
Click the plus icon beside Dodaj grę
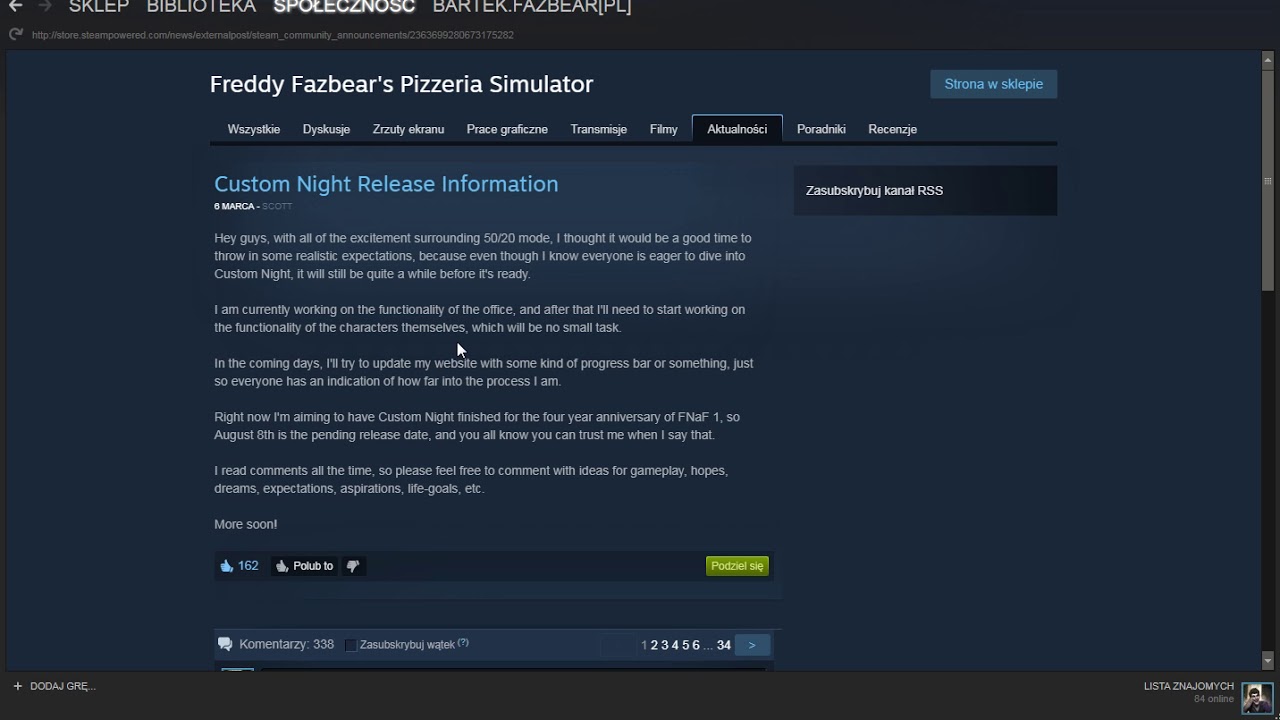[x=17, y=686]
